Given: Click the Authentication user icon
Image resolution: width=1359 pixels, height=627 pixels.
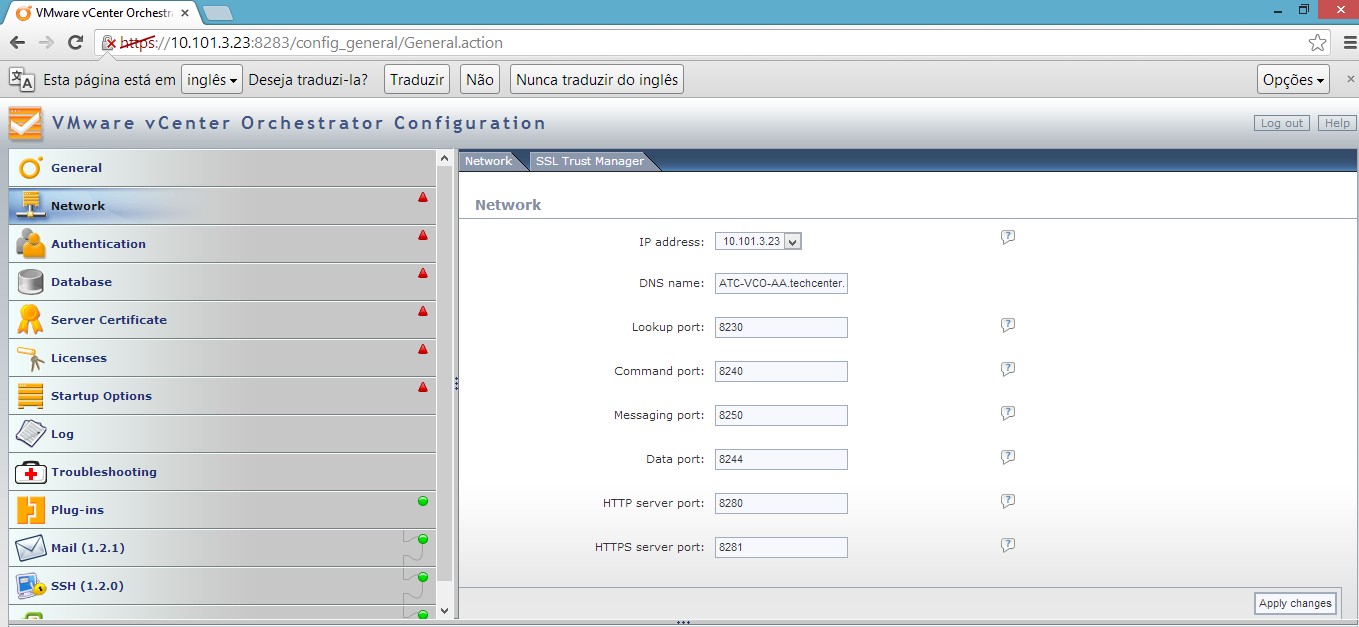Looking at the screenshot, I should click(x=31, y=244).
